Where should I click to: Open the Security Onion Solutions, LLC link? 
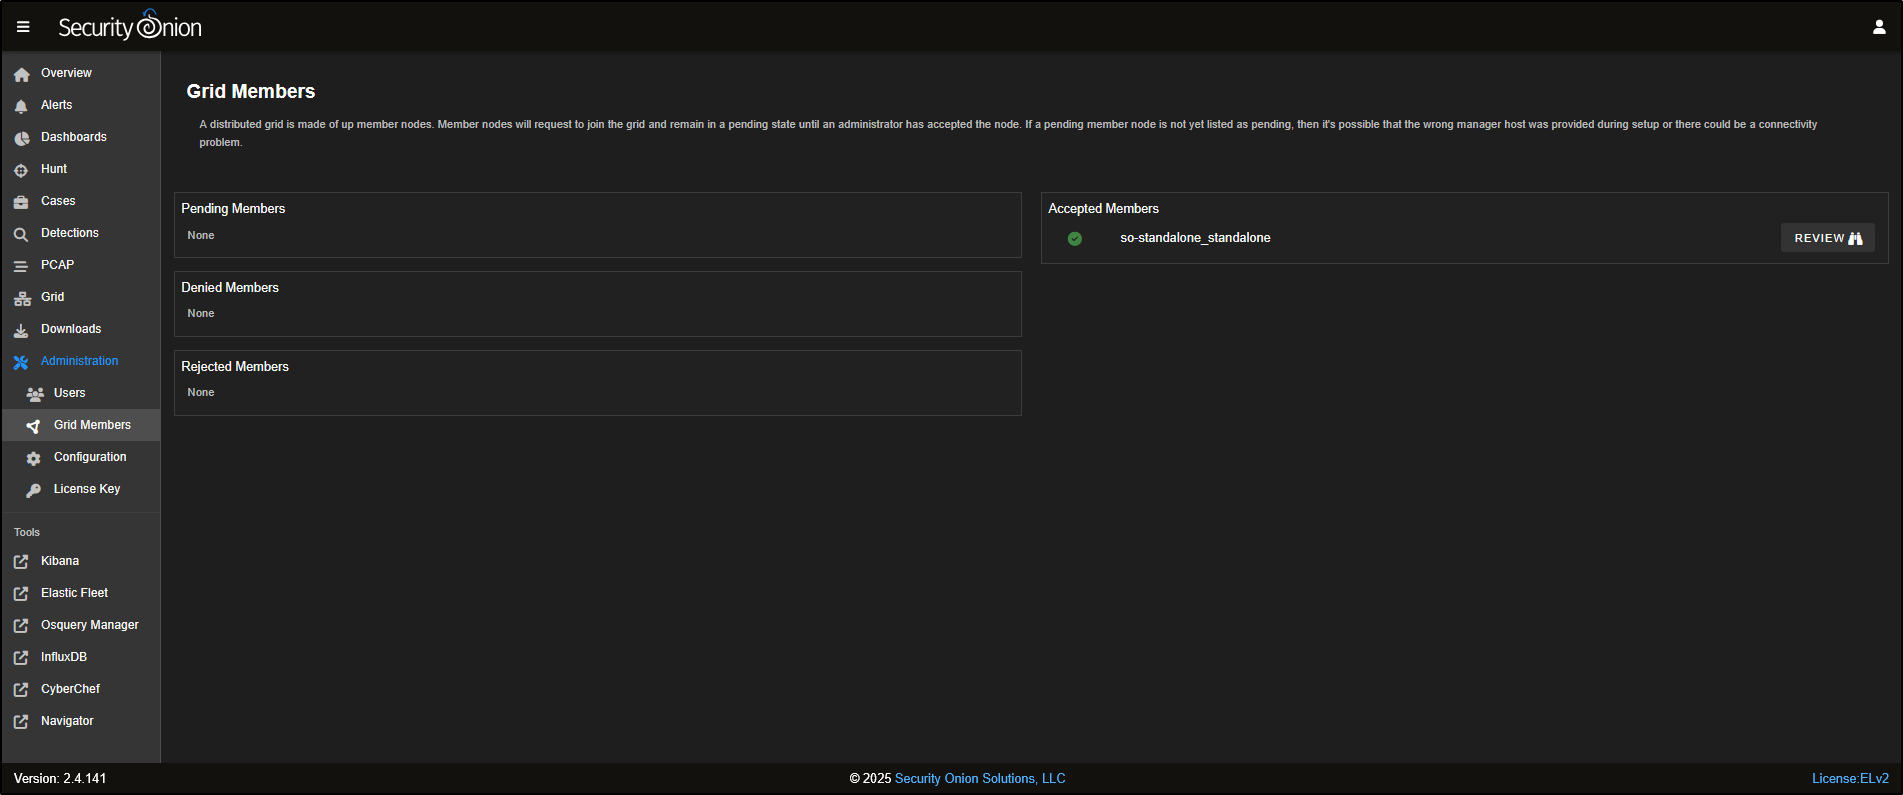(x=979, y=778)
